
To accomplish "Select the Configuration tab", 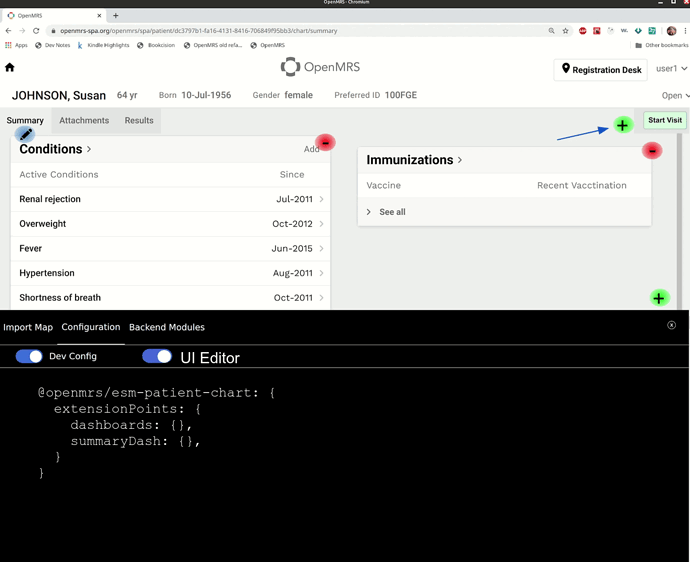I will (x=91, y=327).
